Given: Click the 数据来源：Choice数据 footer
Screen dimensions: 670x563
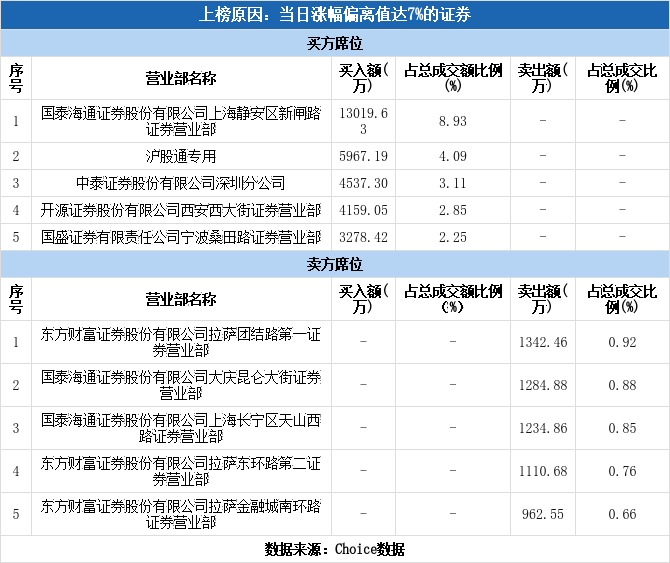Looking at the screenshot, I should point(335,549).
